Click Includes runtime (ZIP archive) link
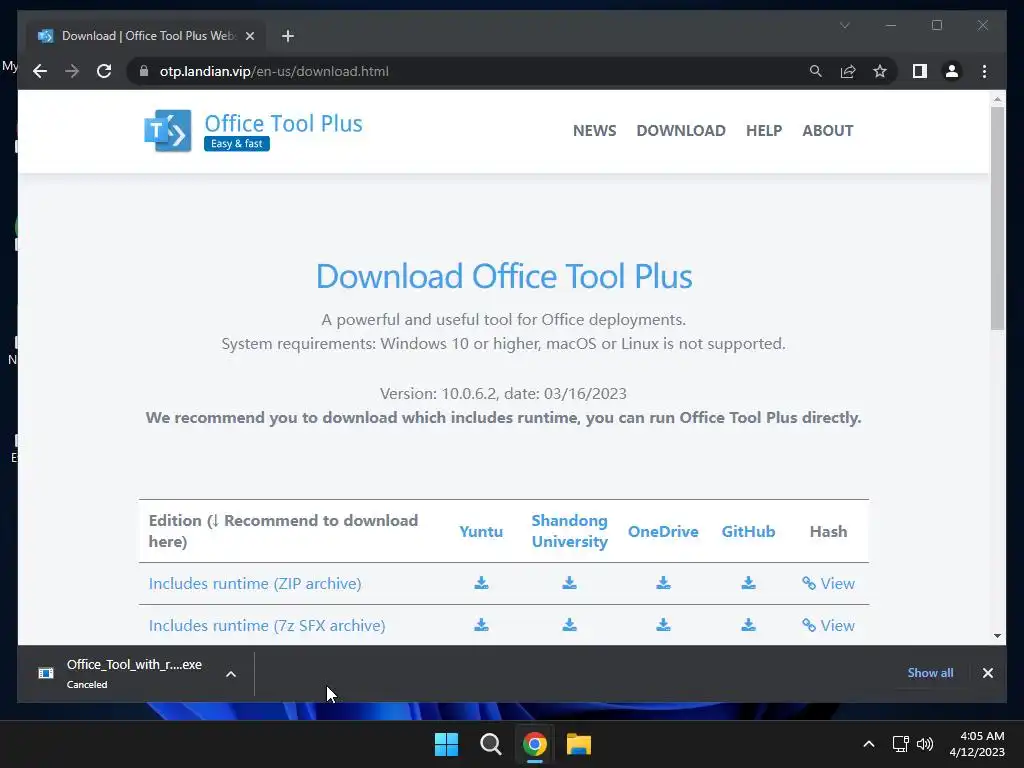The height and width of the screenshot is (768, 1024). pyautogui.click(x=255, y=583)
